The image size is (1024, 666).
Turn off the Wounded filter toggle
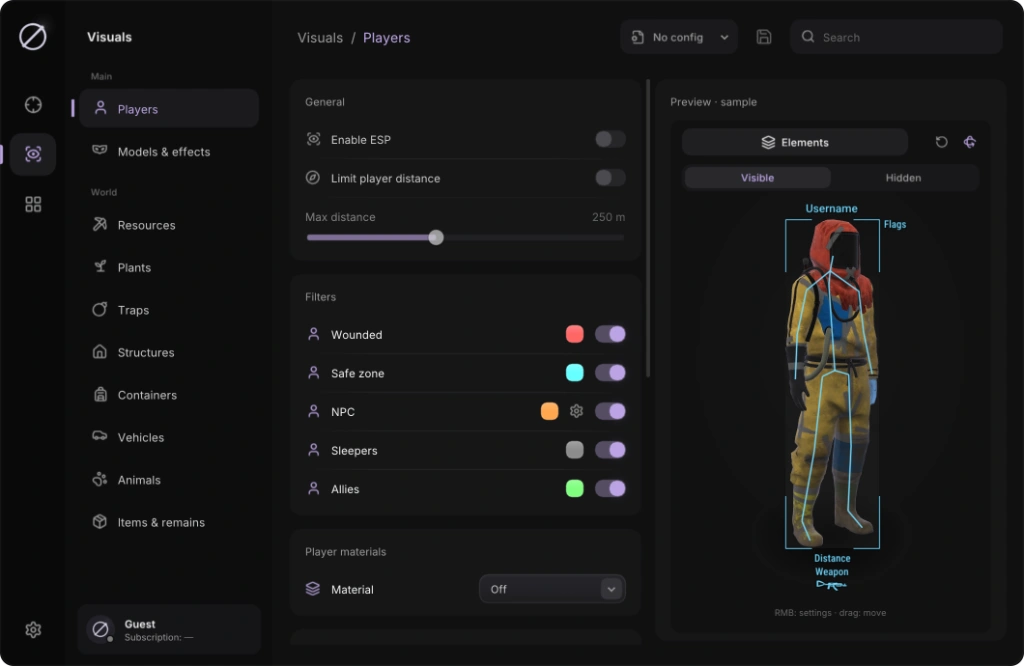point(610,334)
